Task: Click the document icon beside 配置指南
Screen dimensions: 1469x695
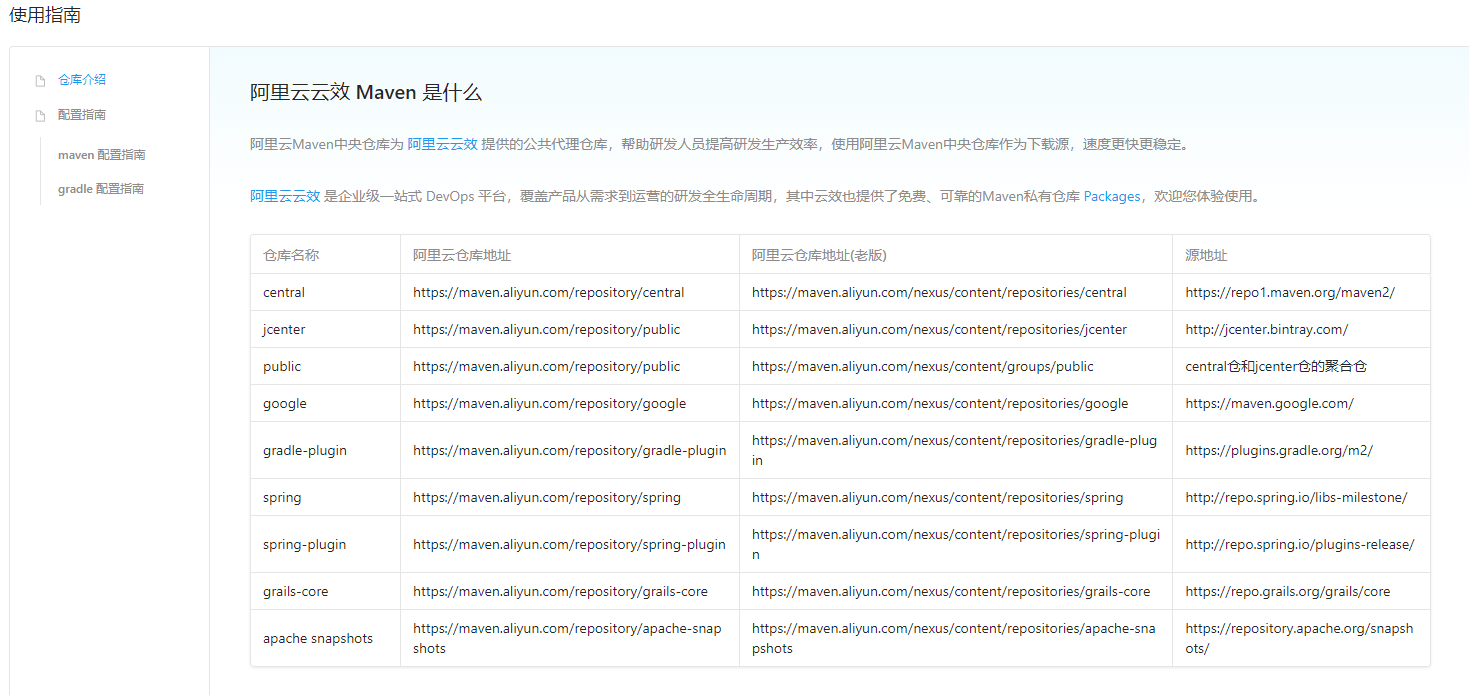Action: (40, 116)
